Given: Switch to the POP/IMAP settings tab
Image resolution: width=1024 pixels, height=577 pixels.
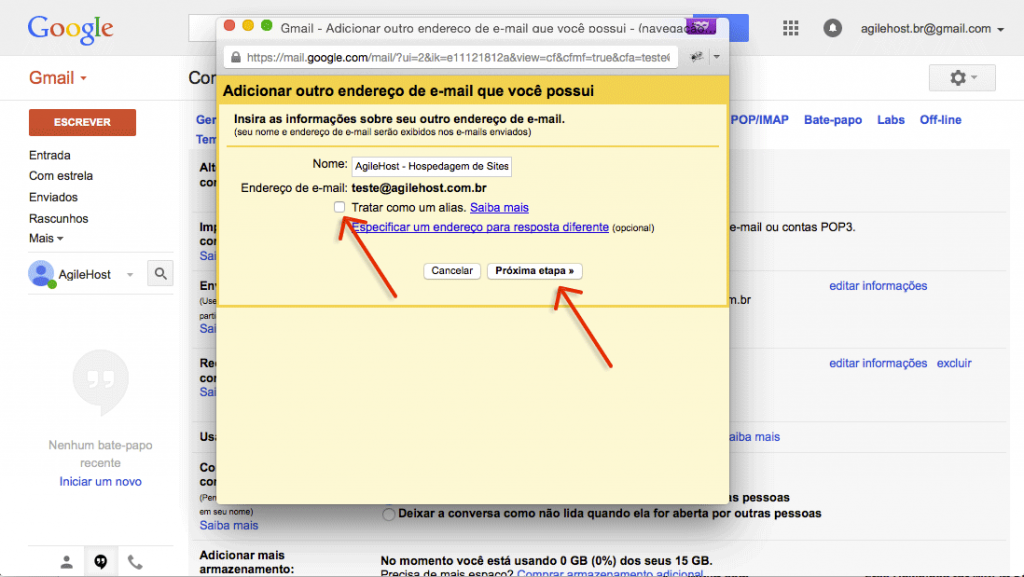Looking at the screenshot, I should [x=760, y=120].
